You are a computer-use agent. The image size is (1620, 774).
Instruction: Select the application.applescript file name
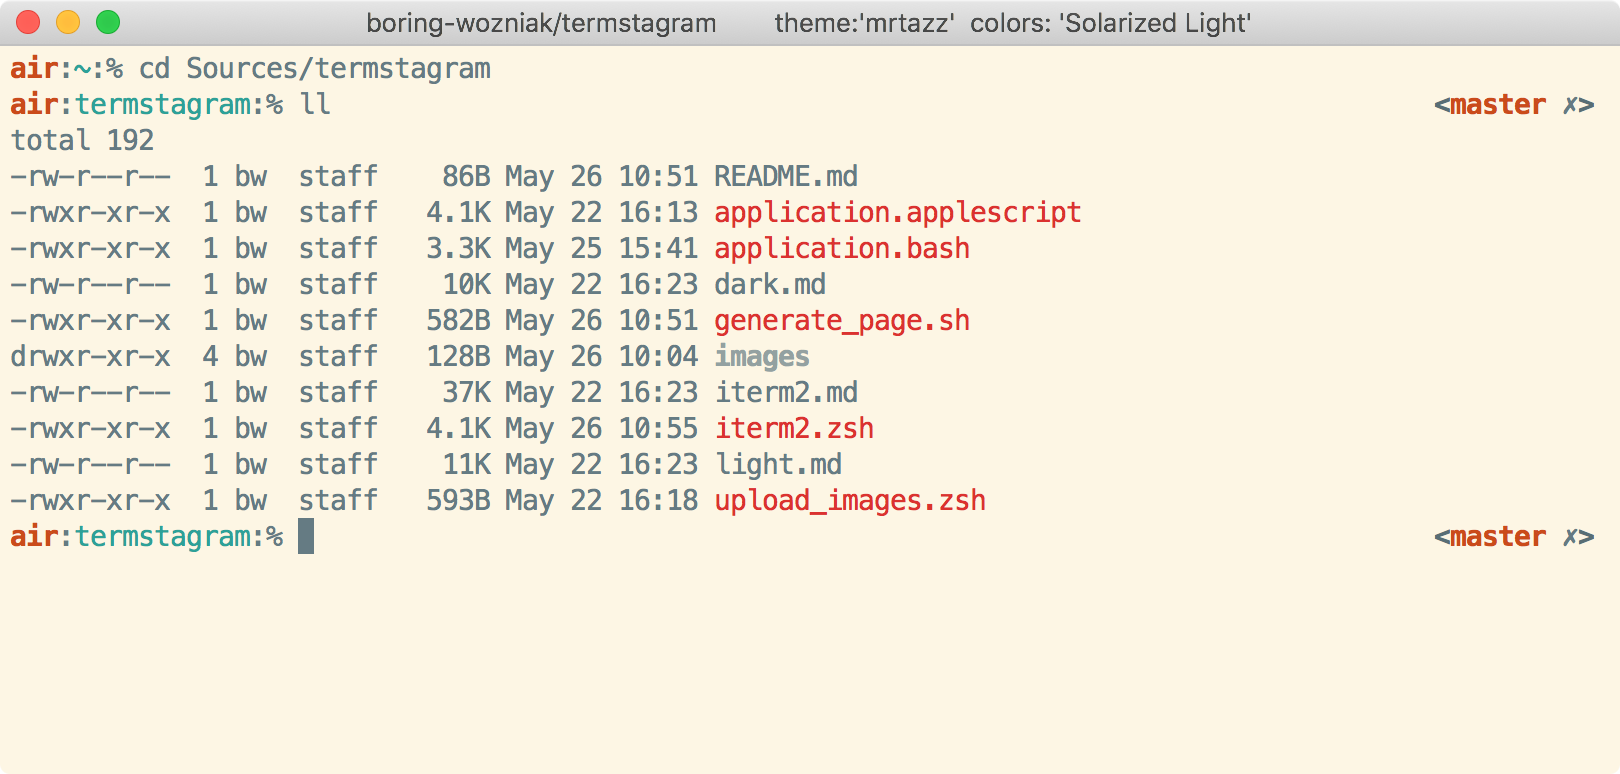tap(897, 213)
